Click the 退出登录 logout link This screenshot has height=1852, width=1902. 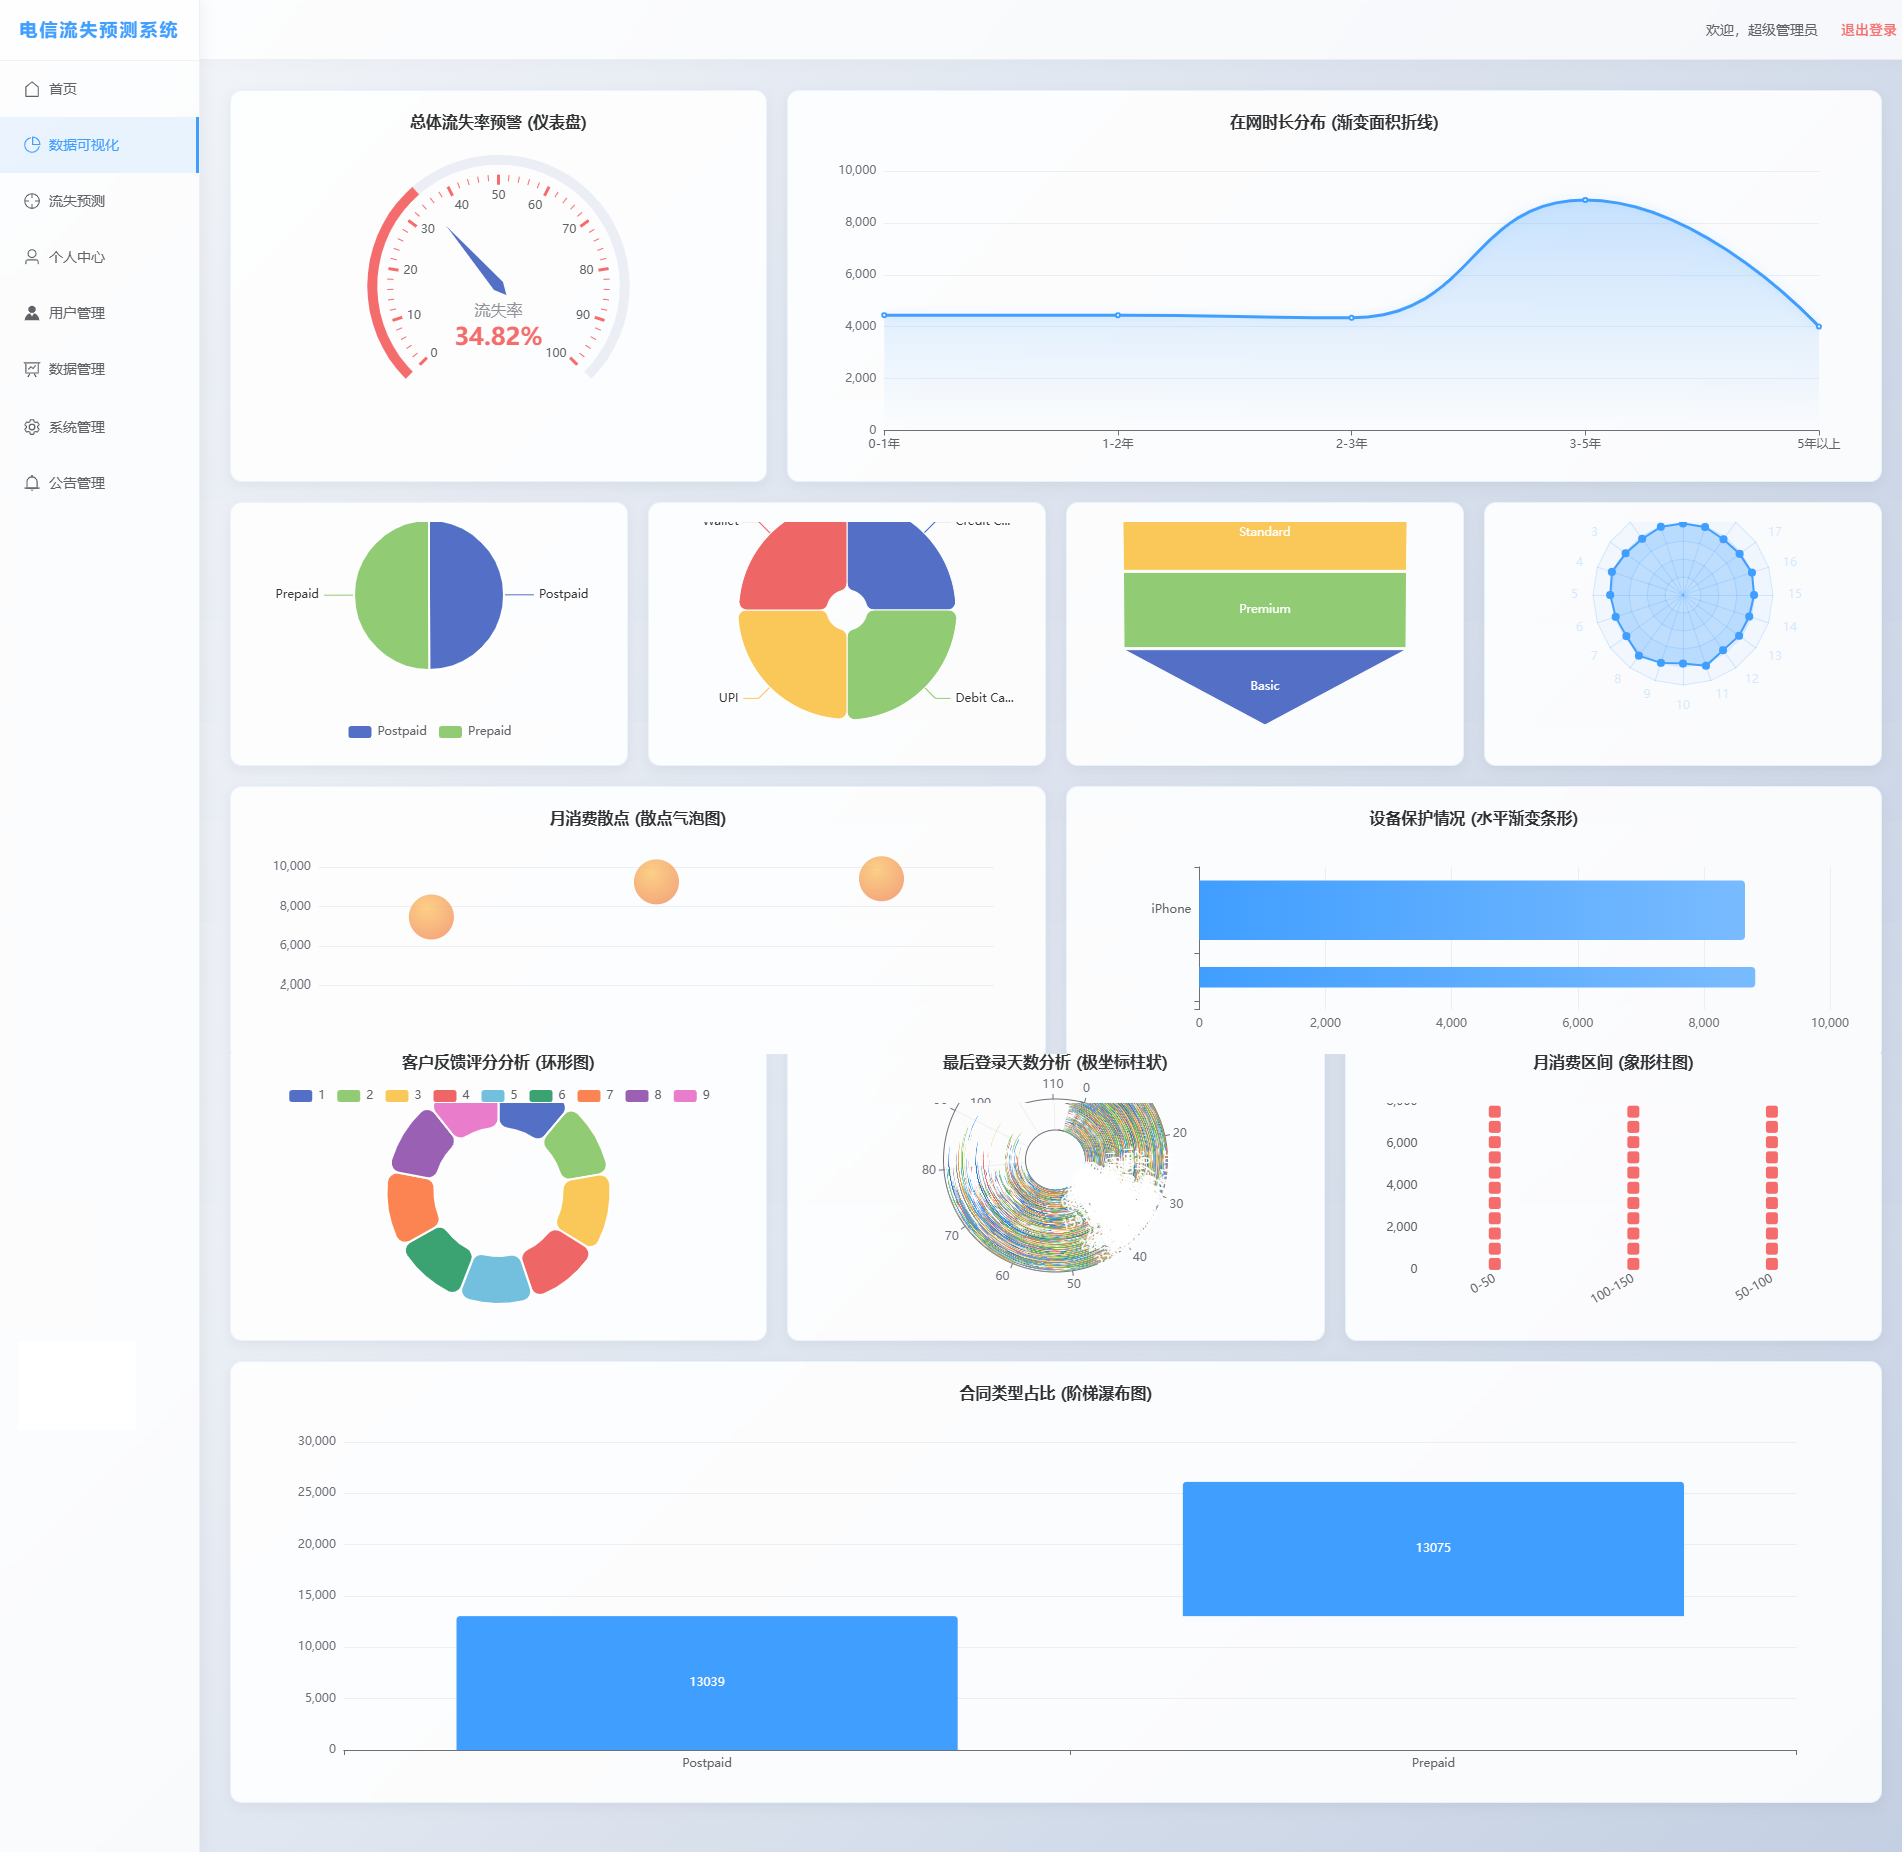pyautogui.click(x=1868, y=30)
